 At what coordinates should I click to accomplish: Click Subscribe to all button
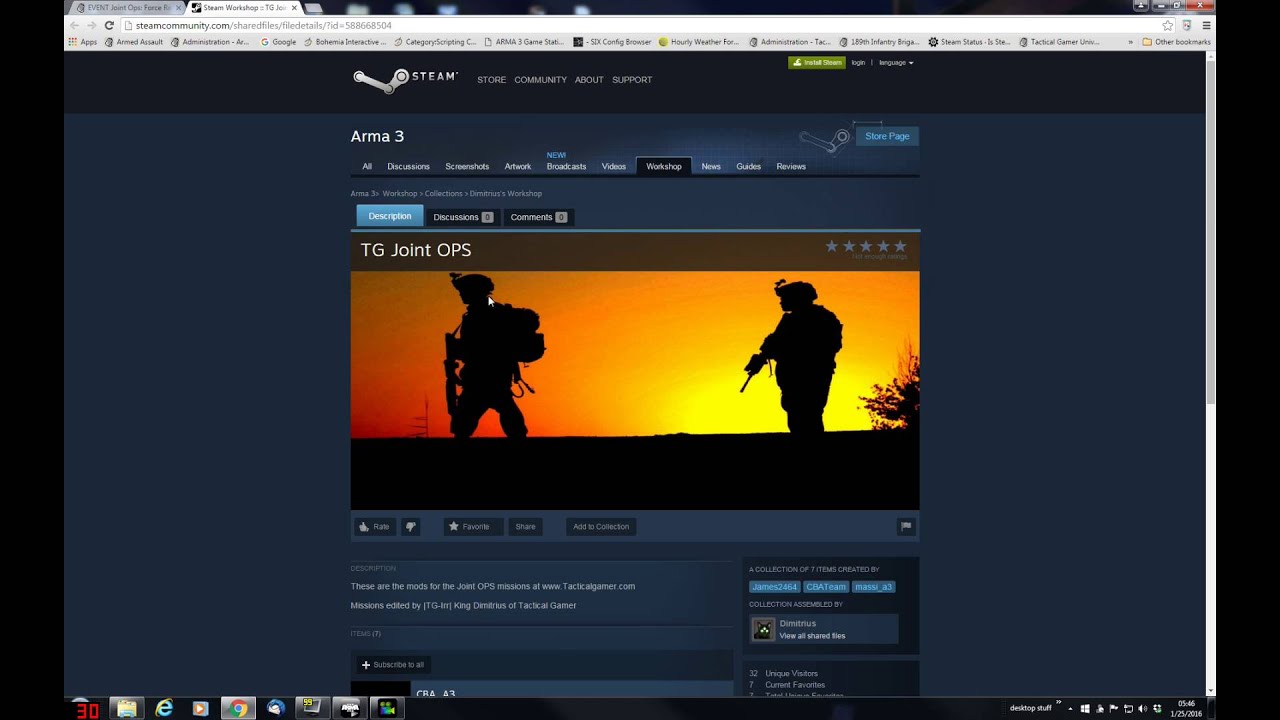click(x=393, y=664)
